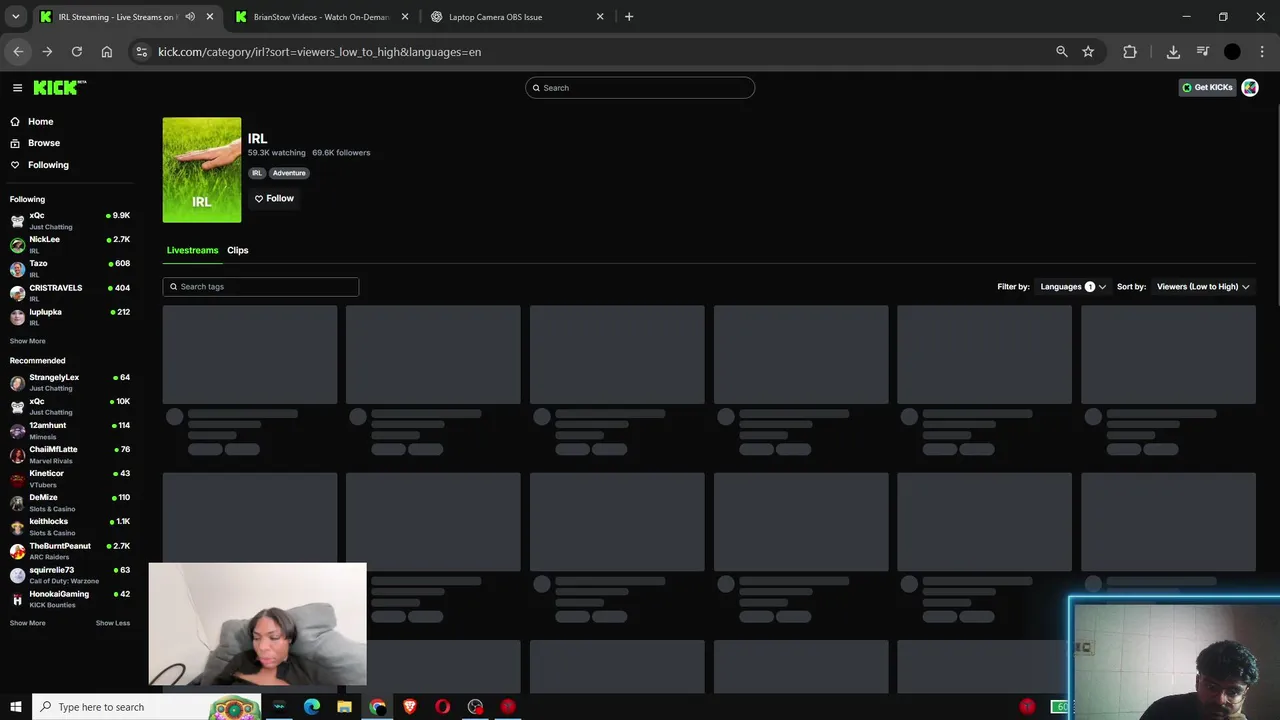Open HonokaiGaming recommended channel

pyautogui.click(x=70, y=598)
